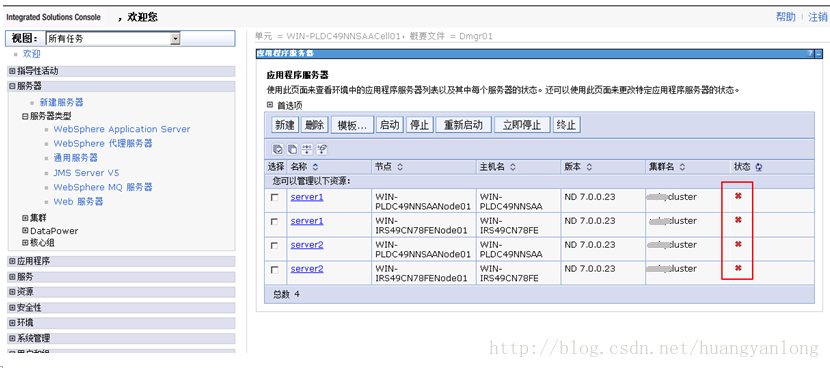The width and height of the screenshot is (830, 368).
Task: Sort by the 版本 column sort icon
Action: tap(589, 167)
